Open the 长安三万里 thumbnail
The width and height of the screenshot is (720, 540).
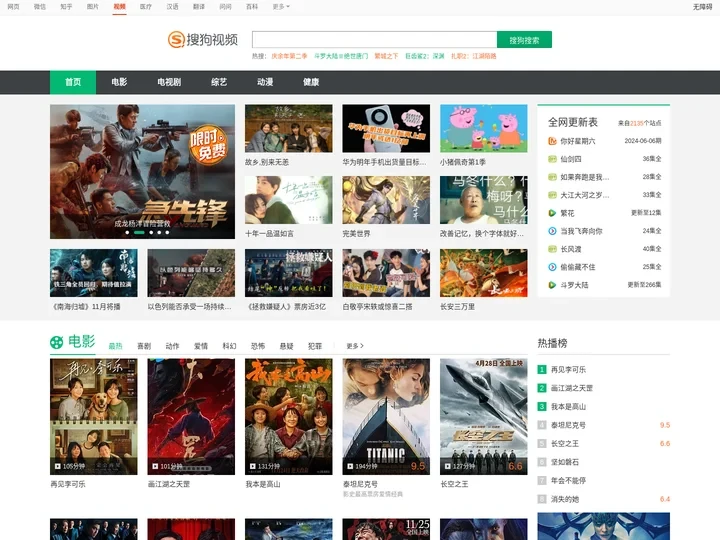(484, 273)
